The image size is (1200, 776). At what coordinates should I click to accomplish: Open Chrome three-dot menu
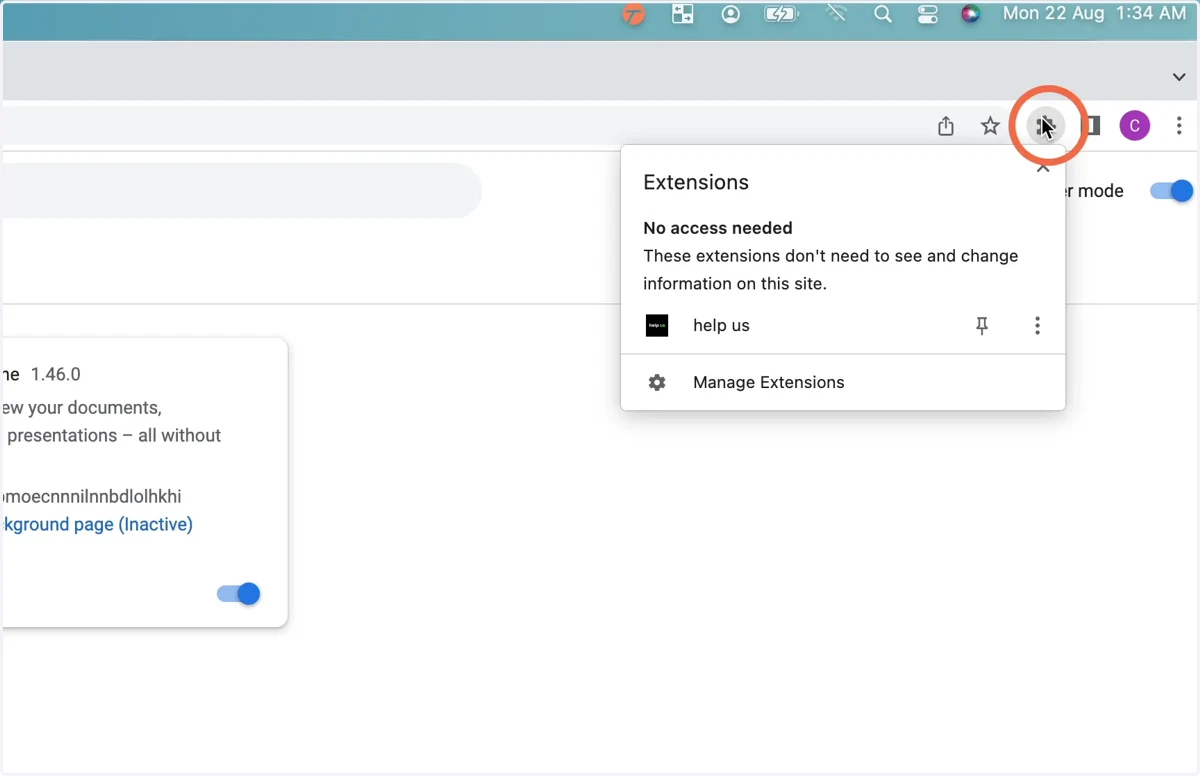1179,126
